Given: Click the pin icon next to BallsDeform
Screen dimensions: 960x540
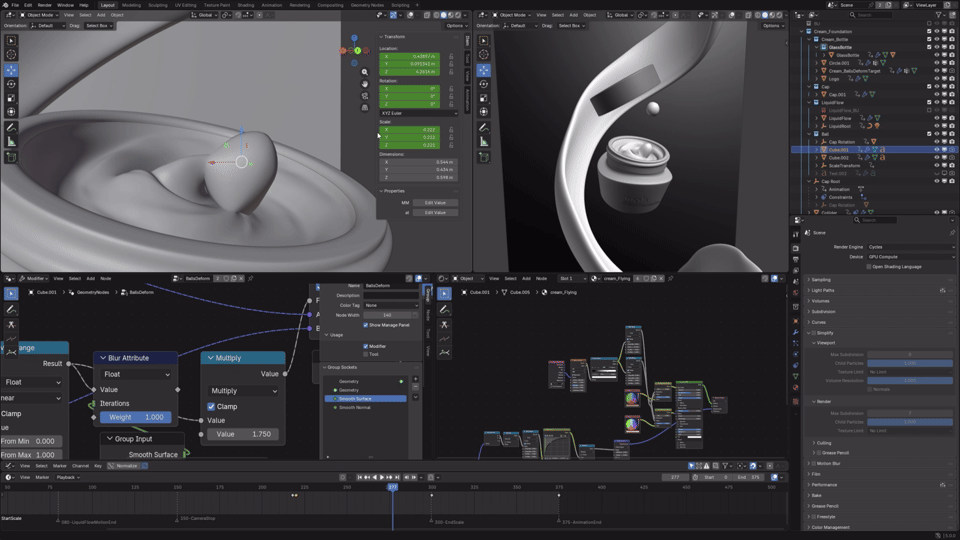Looking at the screenshot, I should [250, 278].
